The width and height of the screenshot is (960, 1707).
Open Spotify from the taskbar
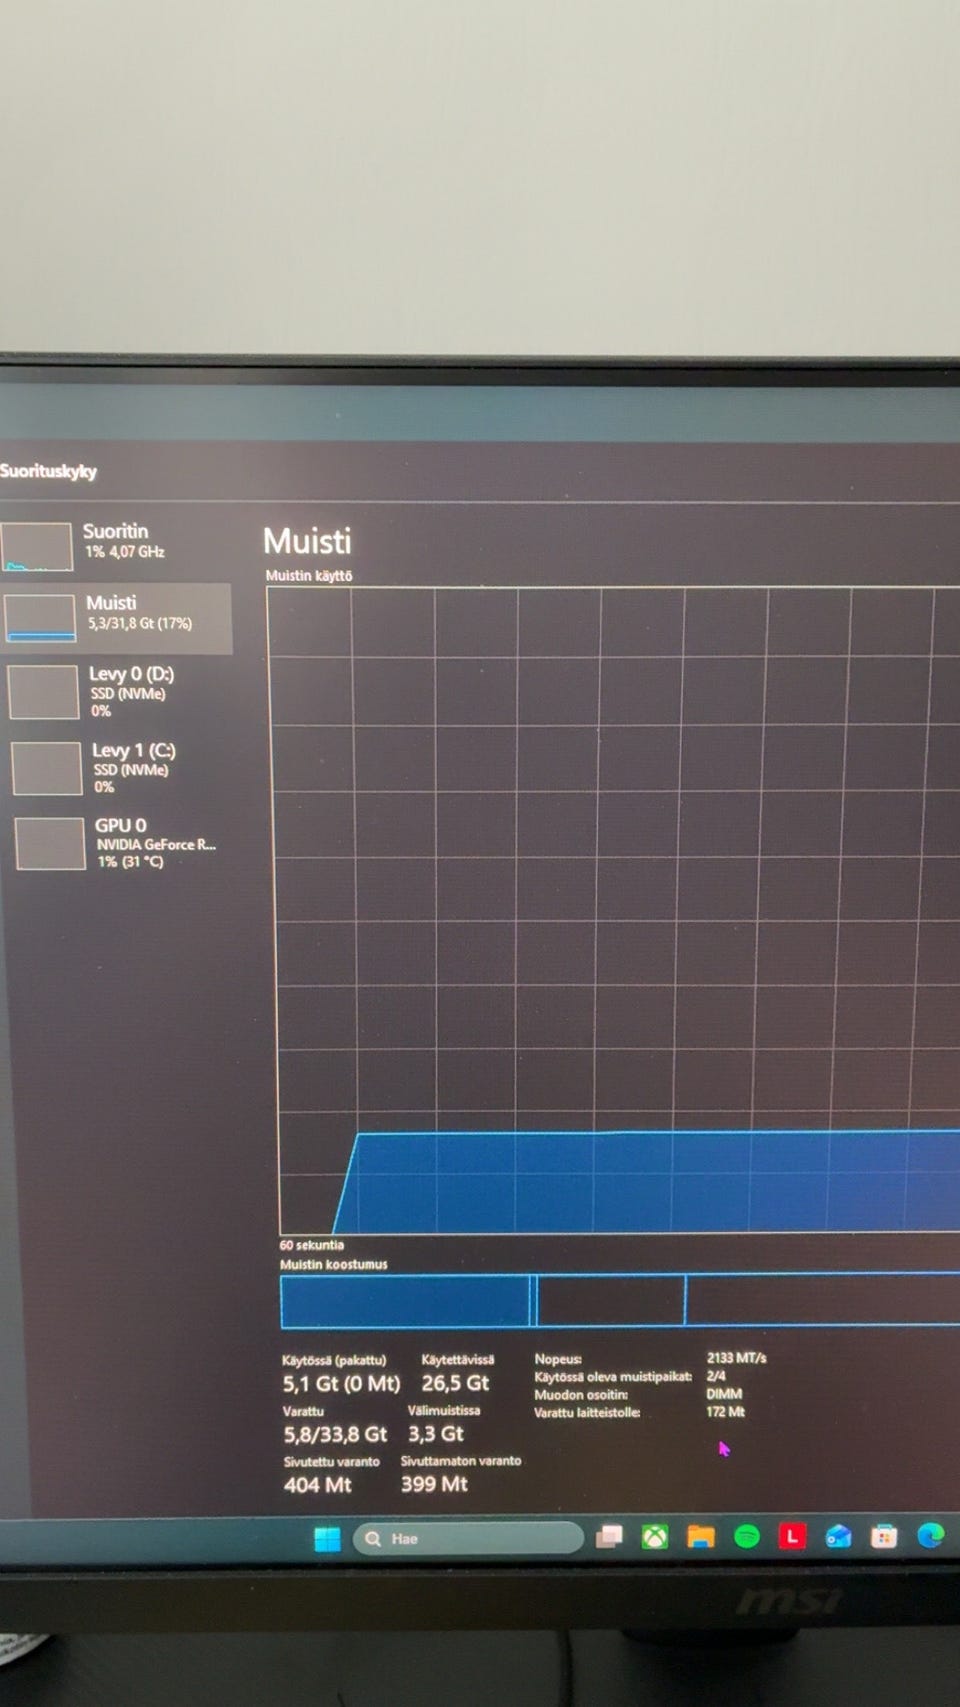[746, 1536]
